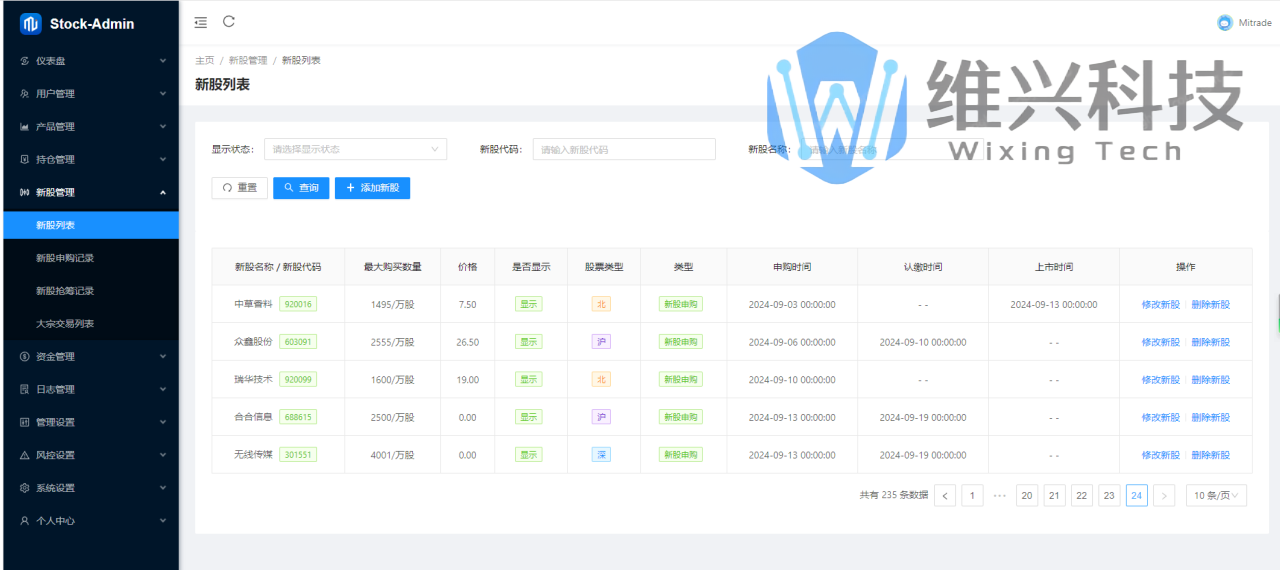Jump to page 21 in pagination
Viewport: 1280px width, 570px height.
click(x=1054, y=495)
